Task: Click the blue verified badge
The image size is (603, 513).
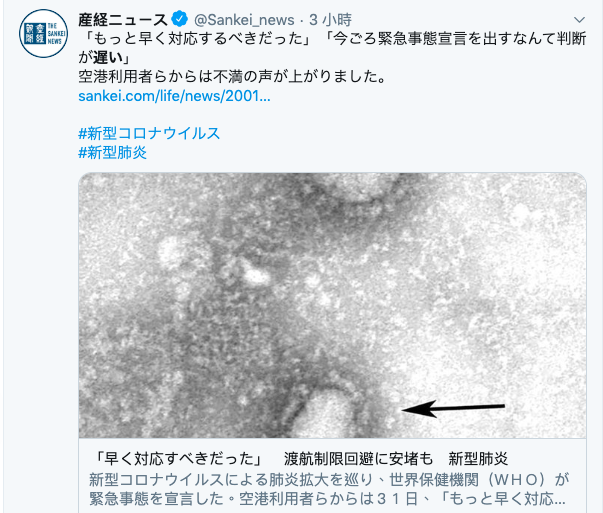Action: tap(180, 19)
